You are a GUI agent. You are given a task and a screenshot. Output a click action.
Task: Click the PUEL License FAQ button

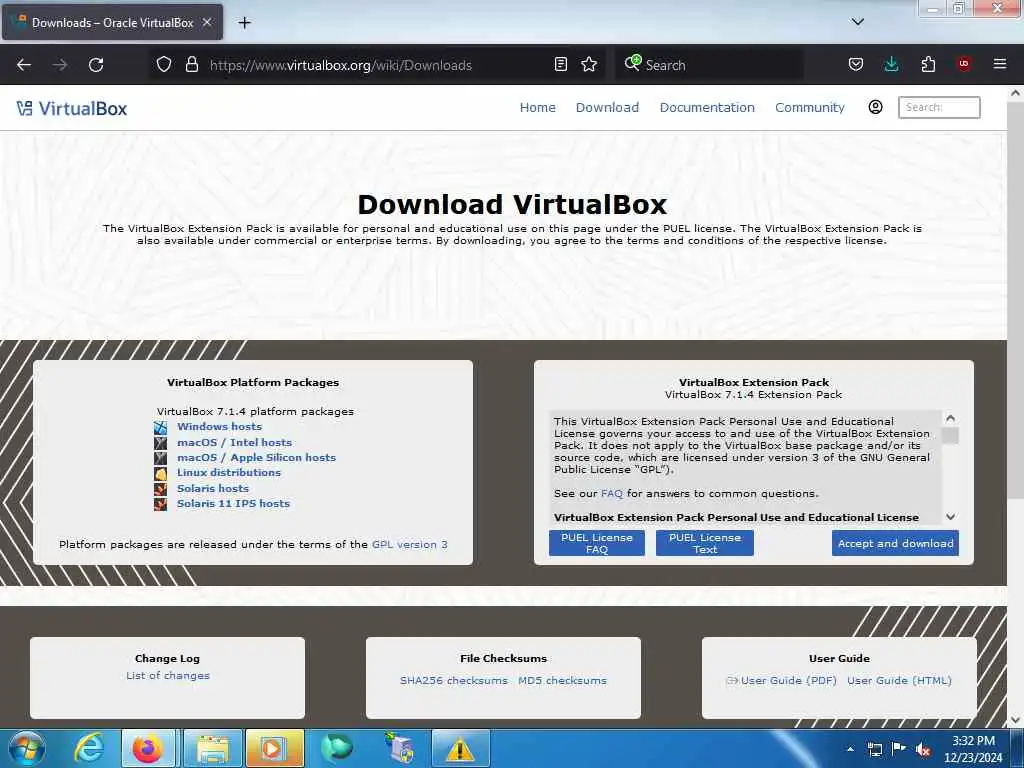pos(597,543)
